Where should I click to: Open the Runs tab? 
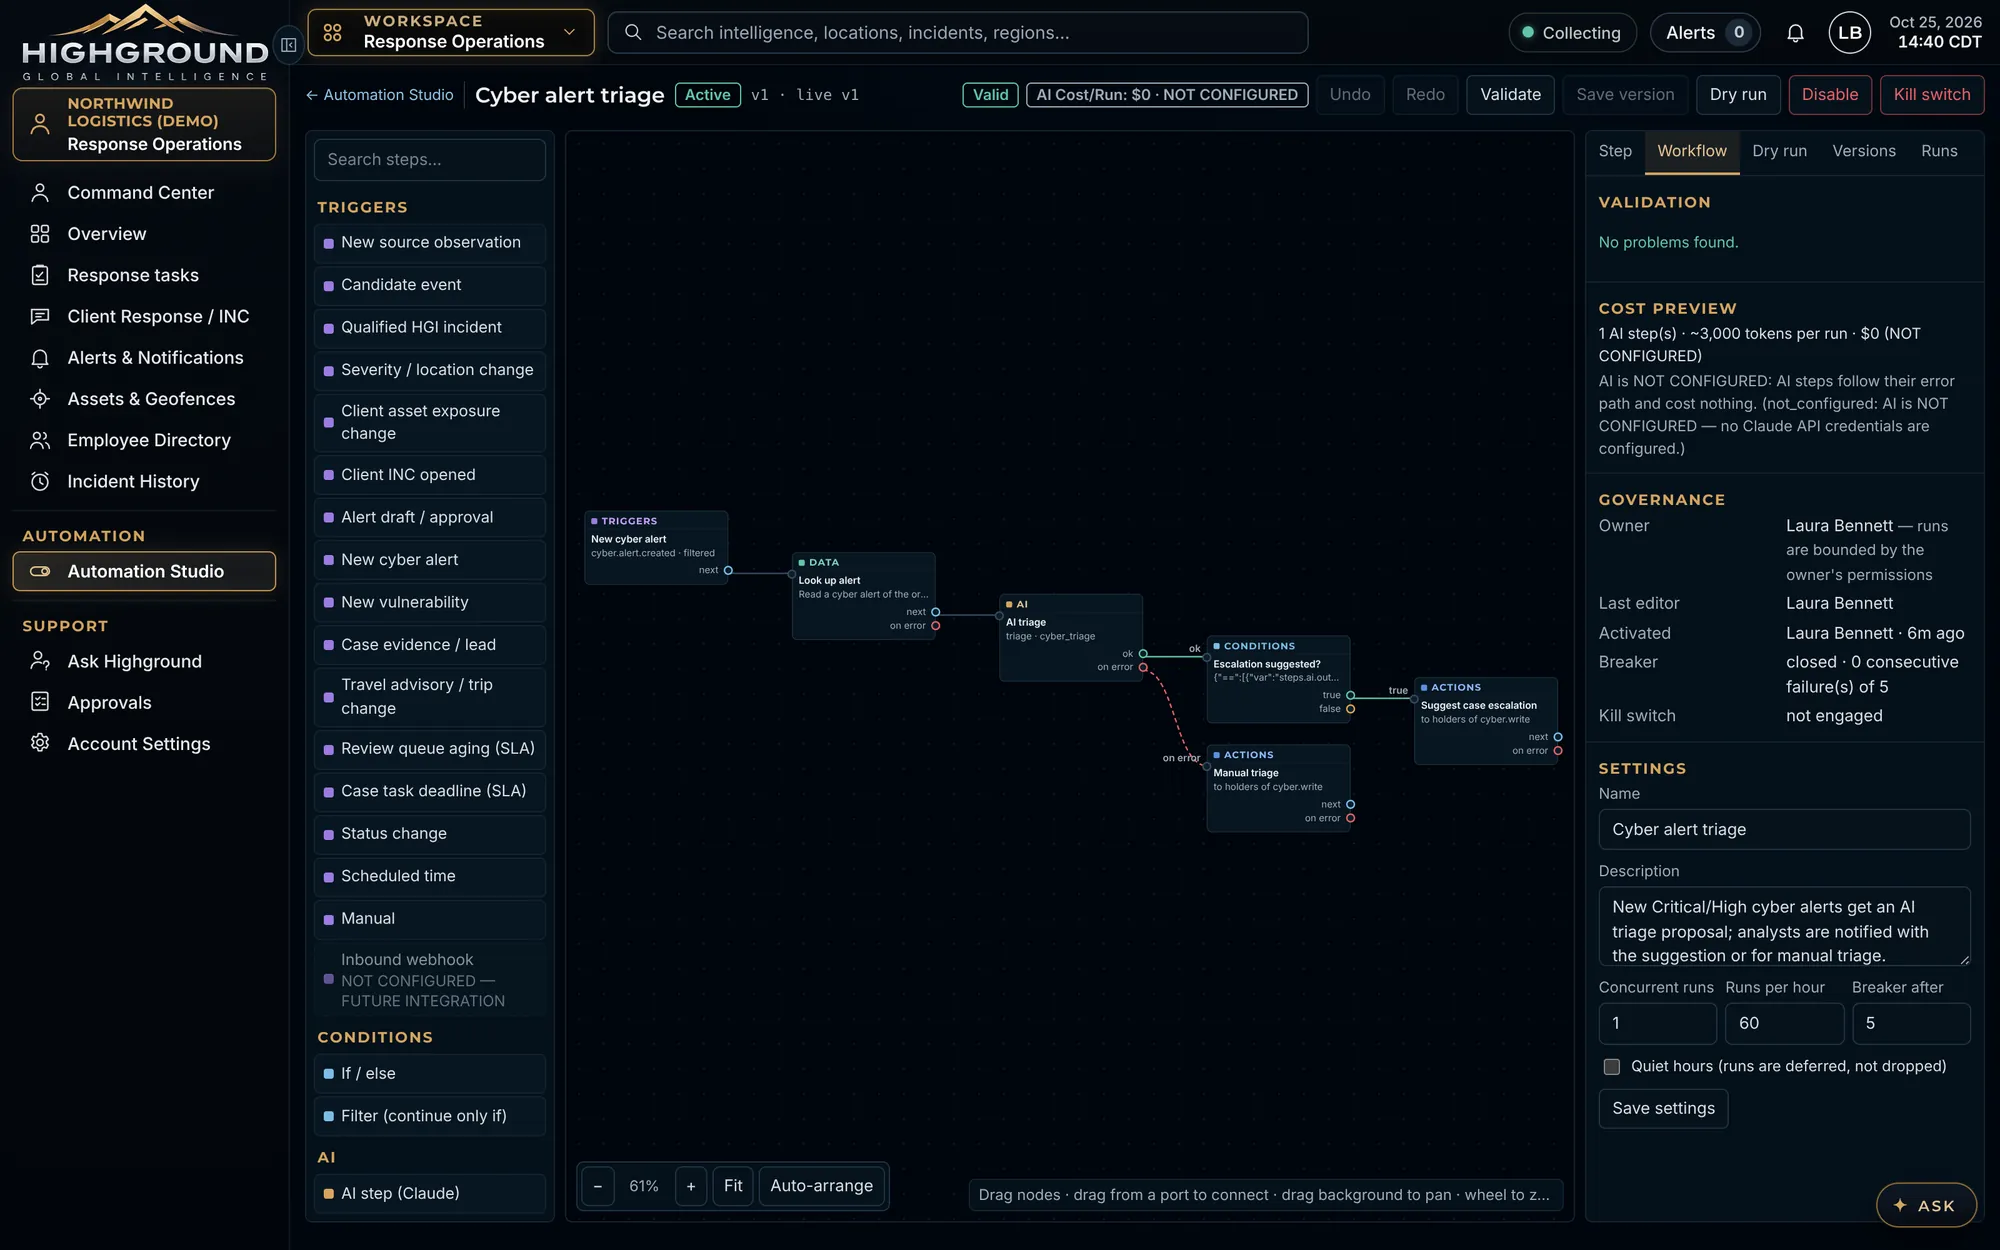click(1938, 151)
